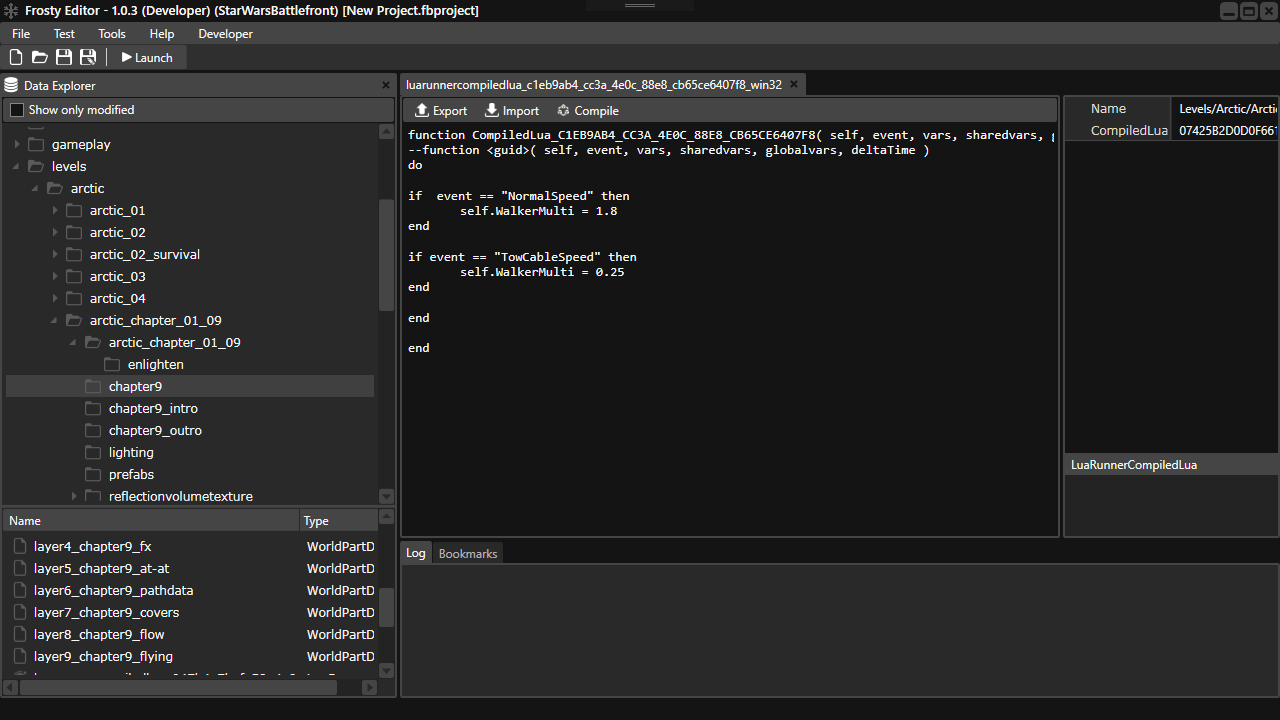This screenshot has width=1280, height=720.
Task: Click the LuaRunnerCompiledLua description bar
Action: 1172,465
